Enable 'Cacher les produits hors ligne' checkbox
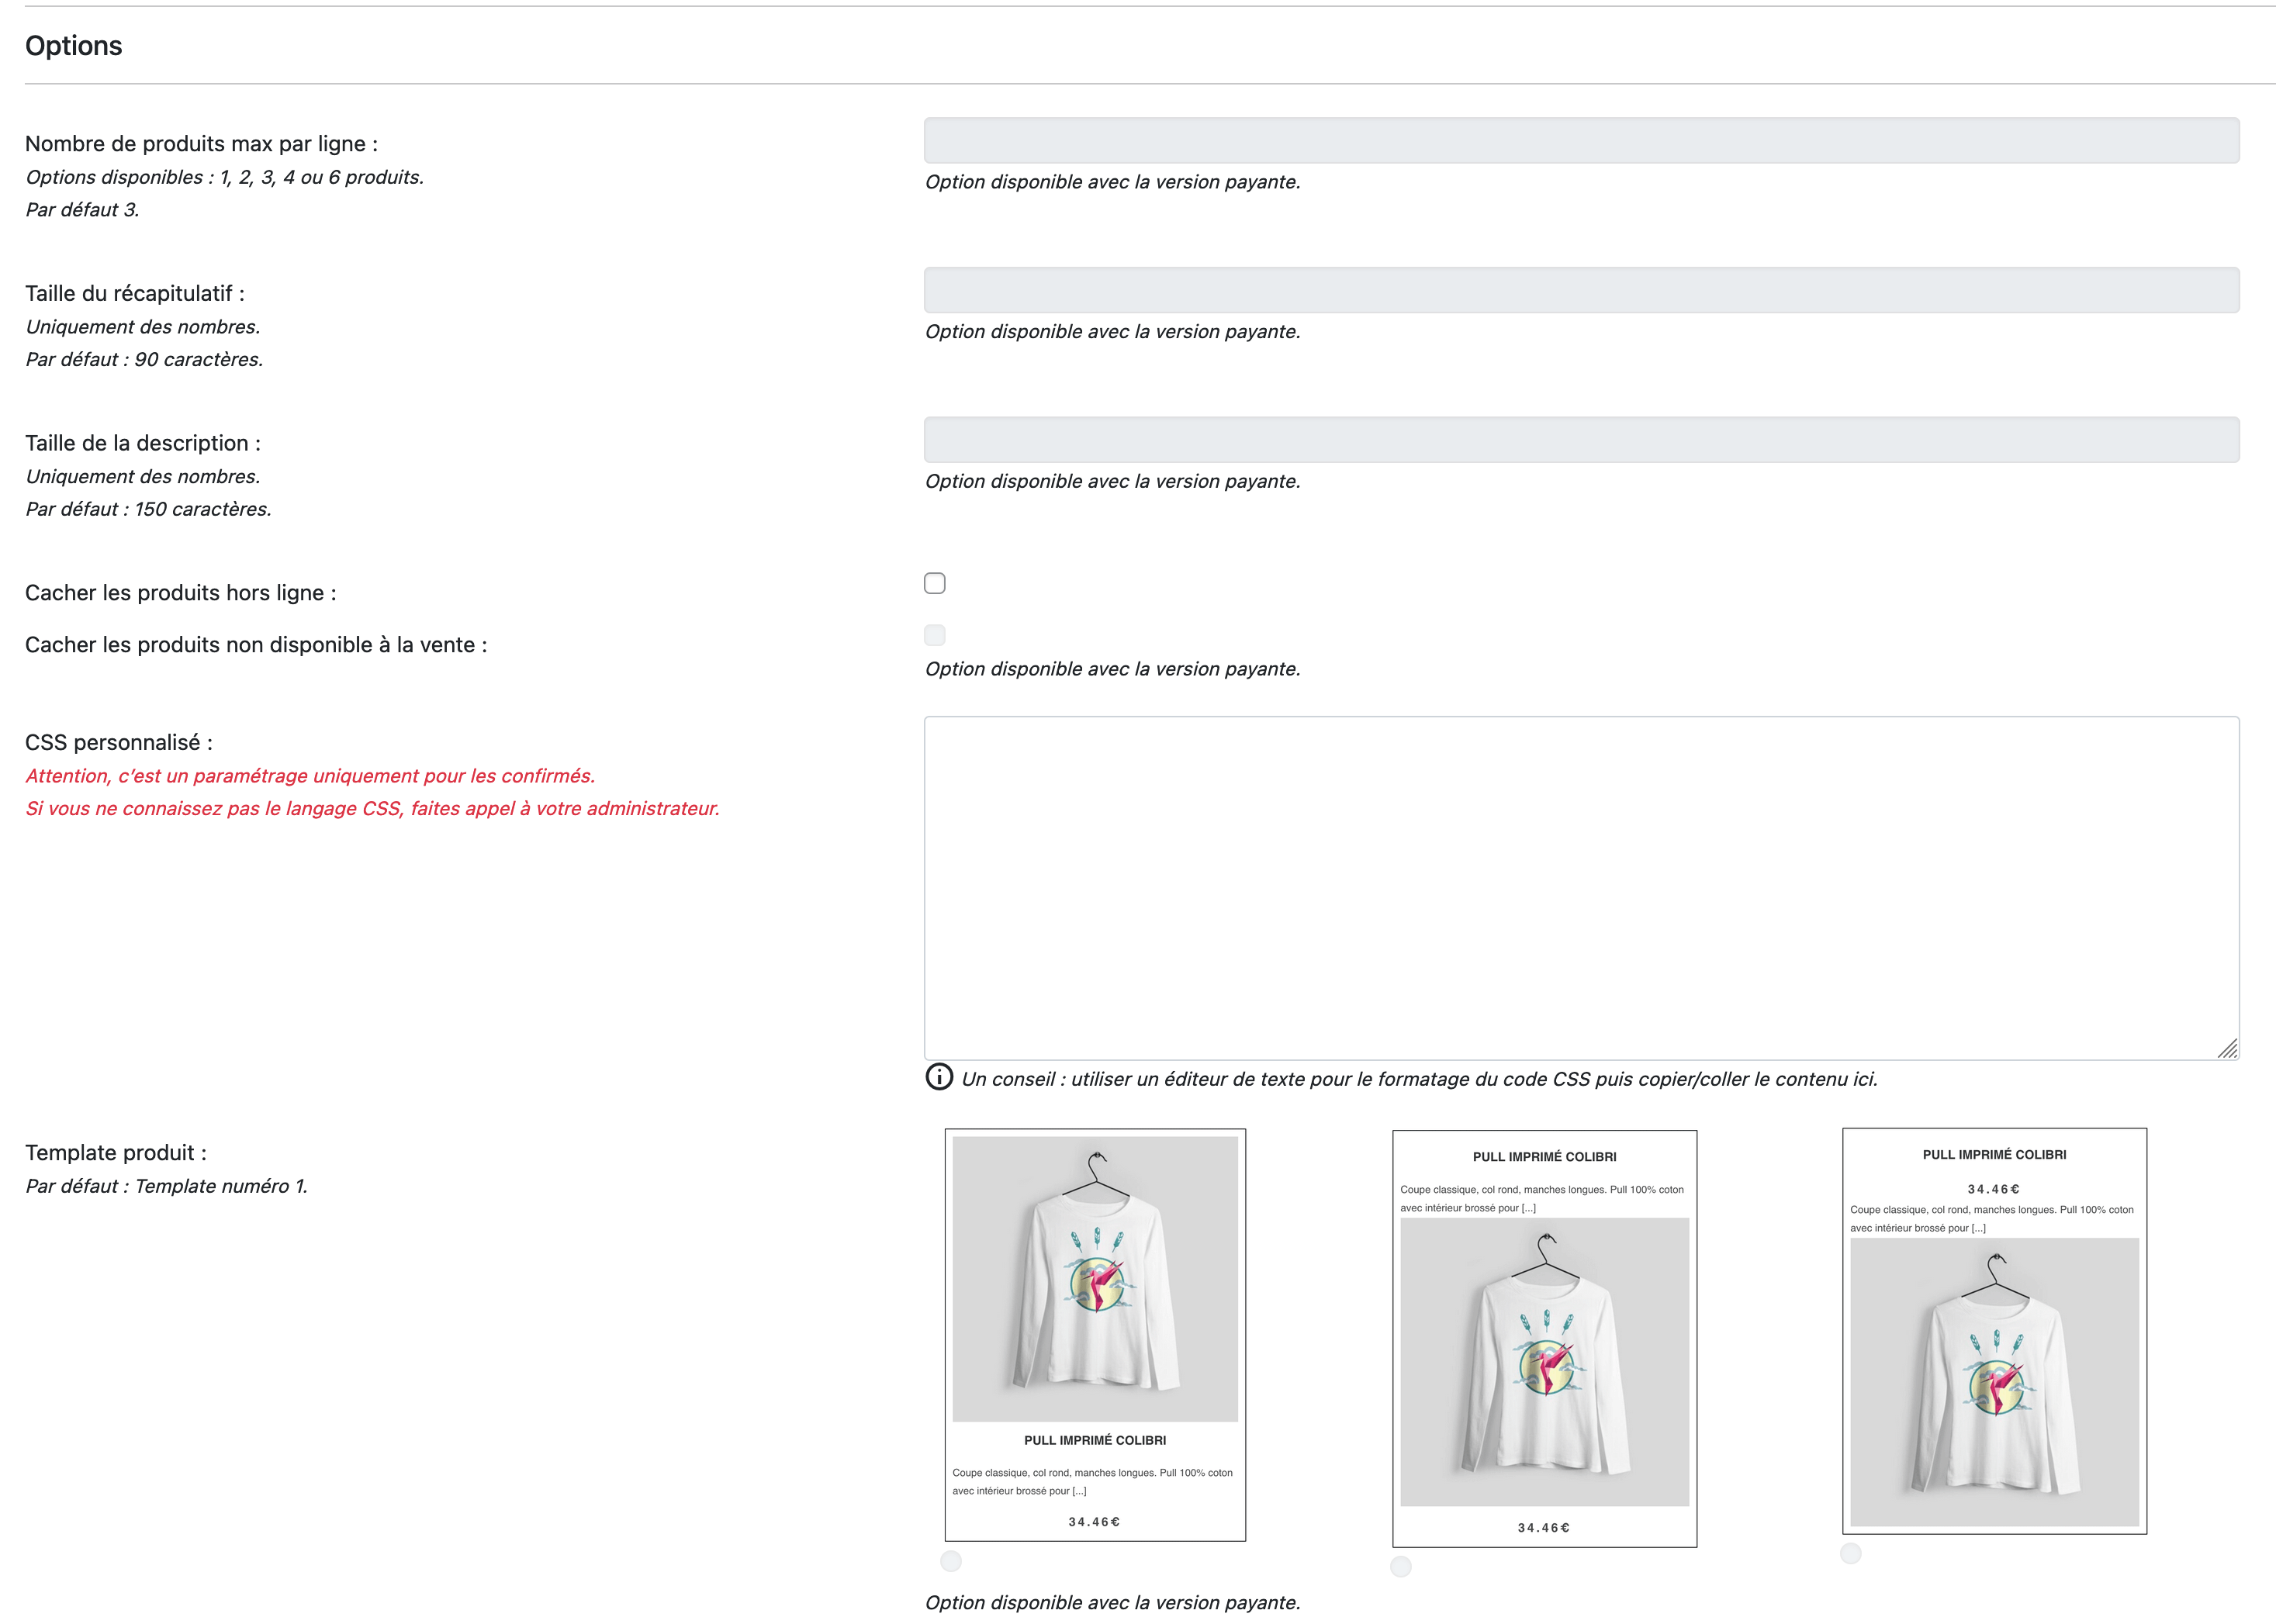 click(x=935, y=583)
